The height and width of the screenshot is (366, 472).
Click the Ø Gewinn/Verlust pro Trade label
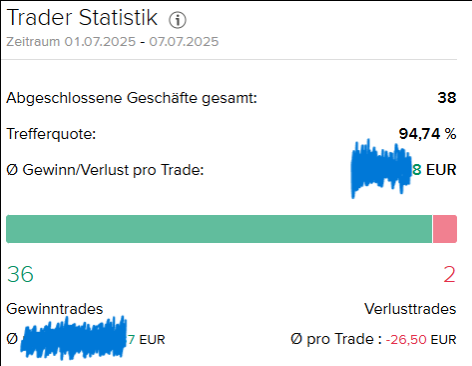pyautogui.click(x=105, y=170)
